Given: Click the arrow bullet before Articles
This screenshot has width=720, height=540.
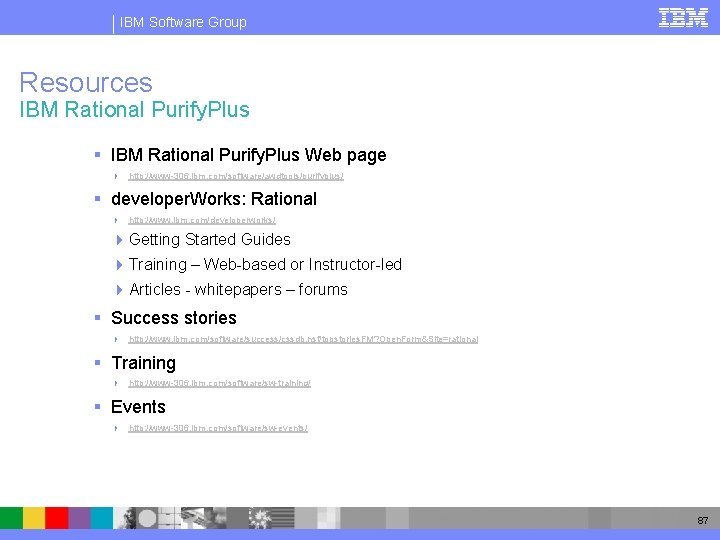Looking at the screenshot, I should coord(119,290).
